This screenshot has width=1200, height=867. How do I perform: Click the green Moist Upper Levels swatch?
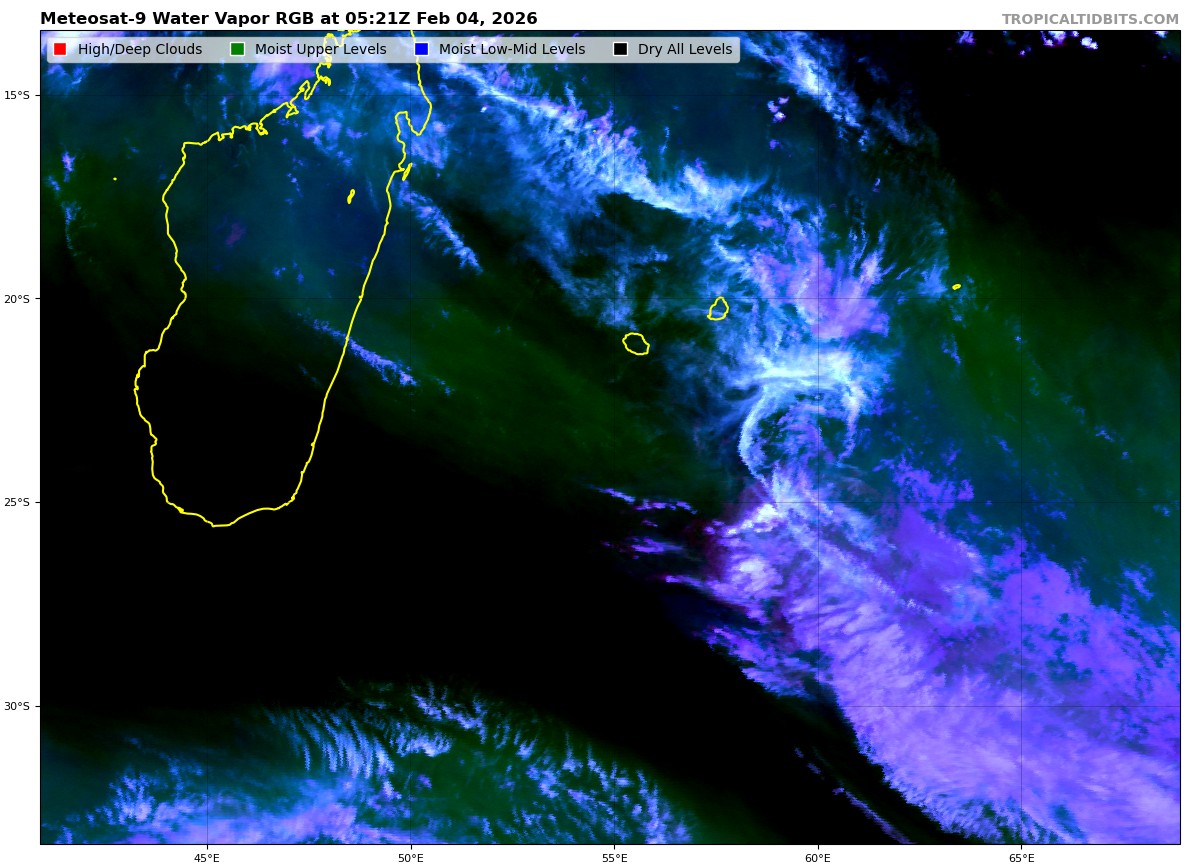point(237,49)
